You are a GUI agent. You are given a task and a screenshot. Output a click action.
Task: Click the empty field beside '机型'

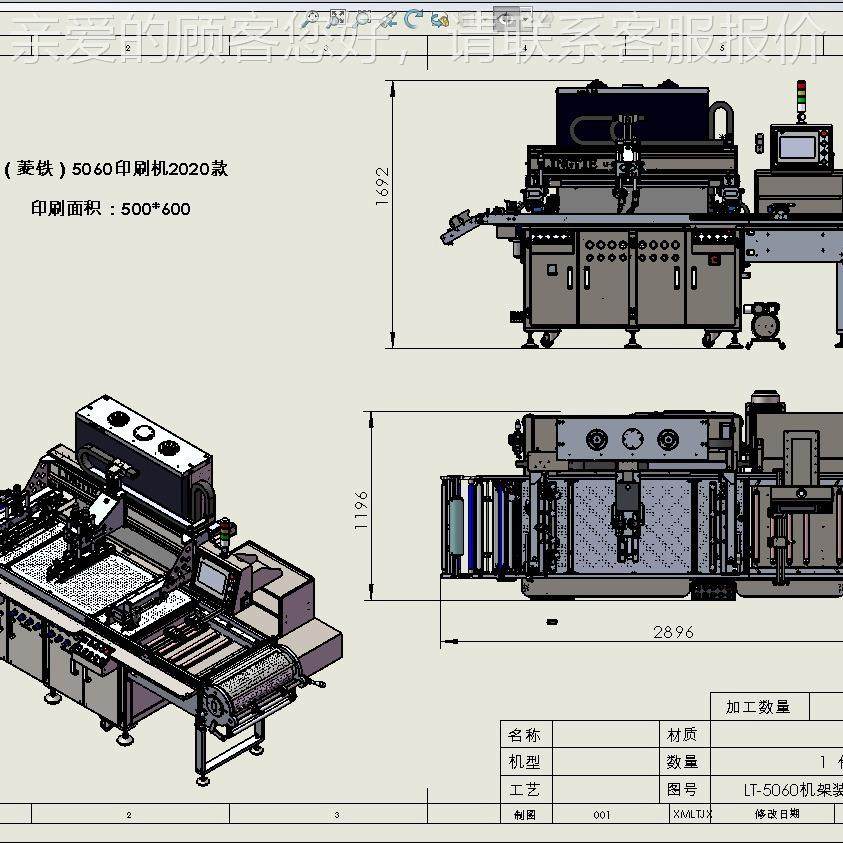606,762
